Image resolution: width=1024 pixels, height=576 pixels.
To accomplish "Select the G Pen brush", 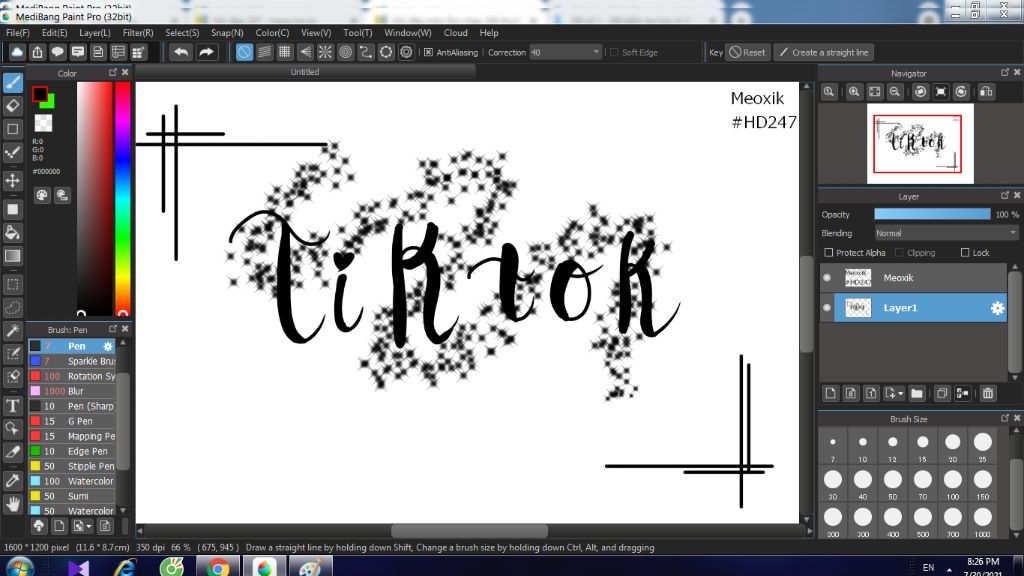I will click(x=72, y=421).
